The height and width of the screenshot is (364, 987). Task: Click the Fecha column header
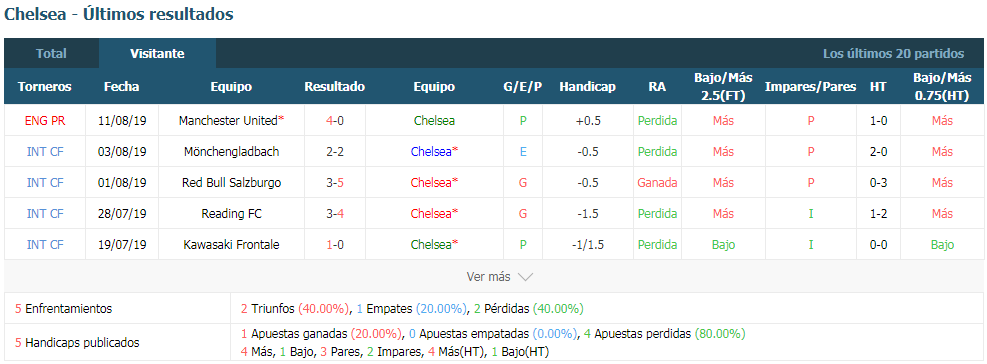tap(121, 87)
